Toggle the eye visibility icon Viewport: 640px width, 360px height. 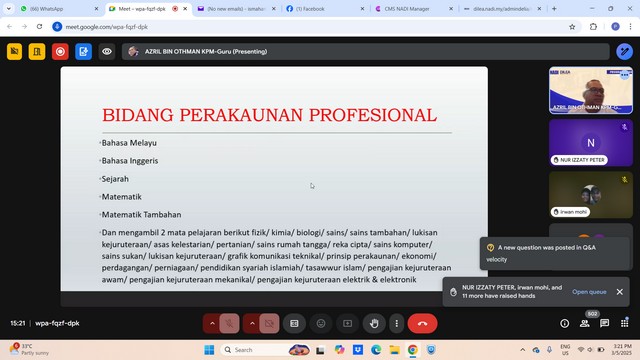pos(107,52)
